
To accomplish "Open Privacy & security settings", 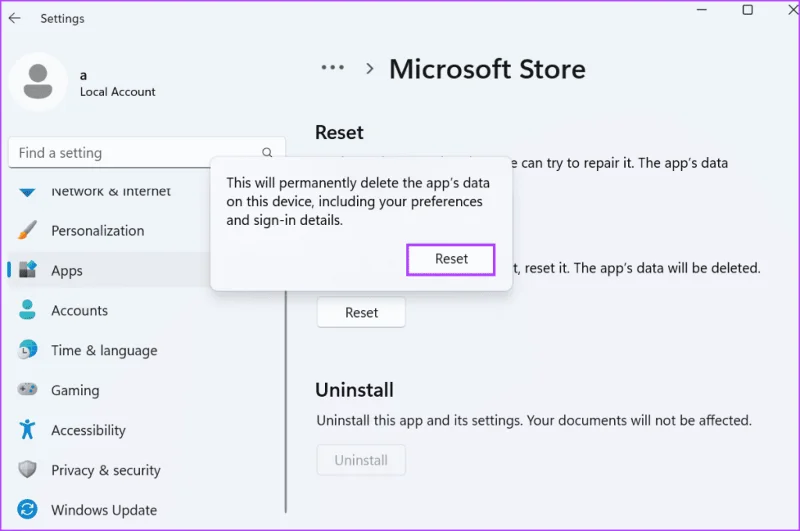I will [x=146, y=470].
